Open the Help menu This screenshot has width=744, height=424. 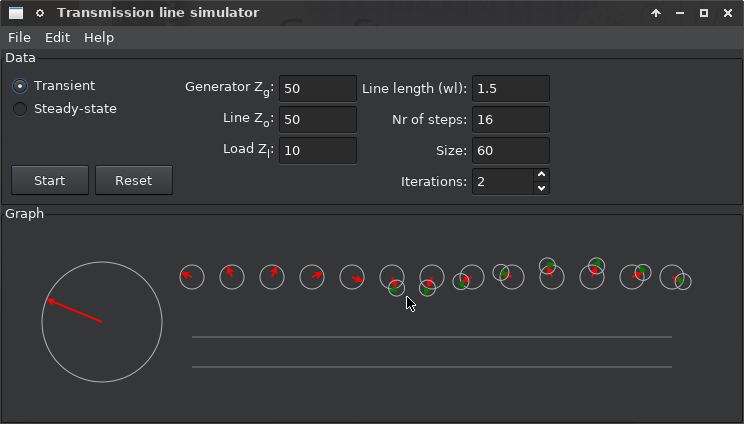point(99,37)
